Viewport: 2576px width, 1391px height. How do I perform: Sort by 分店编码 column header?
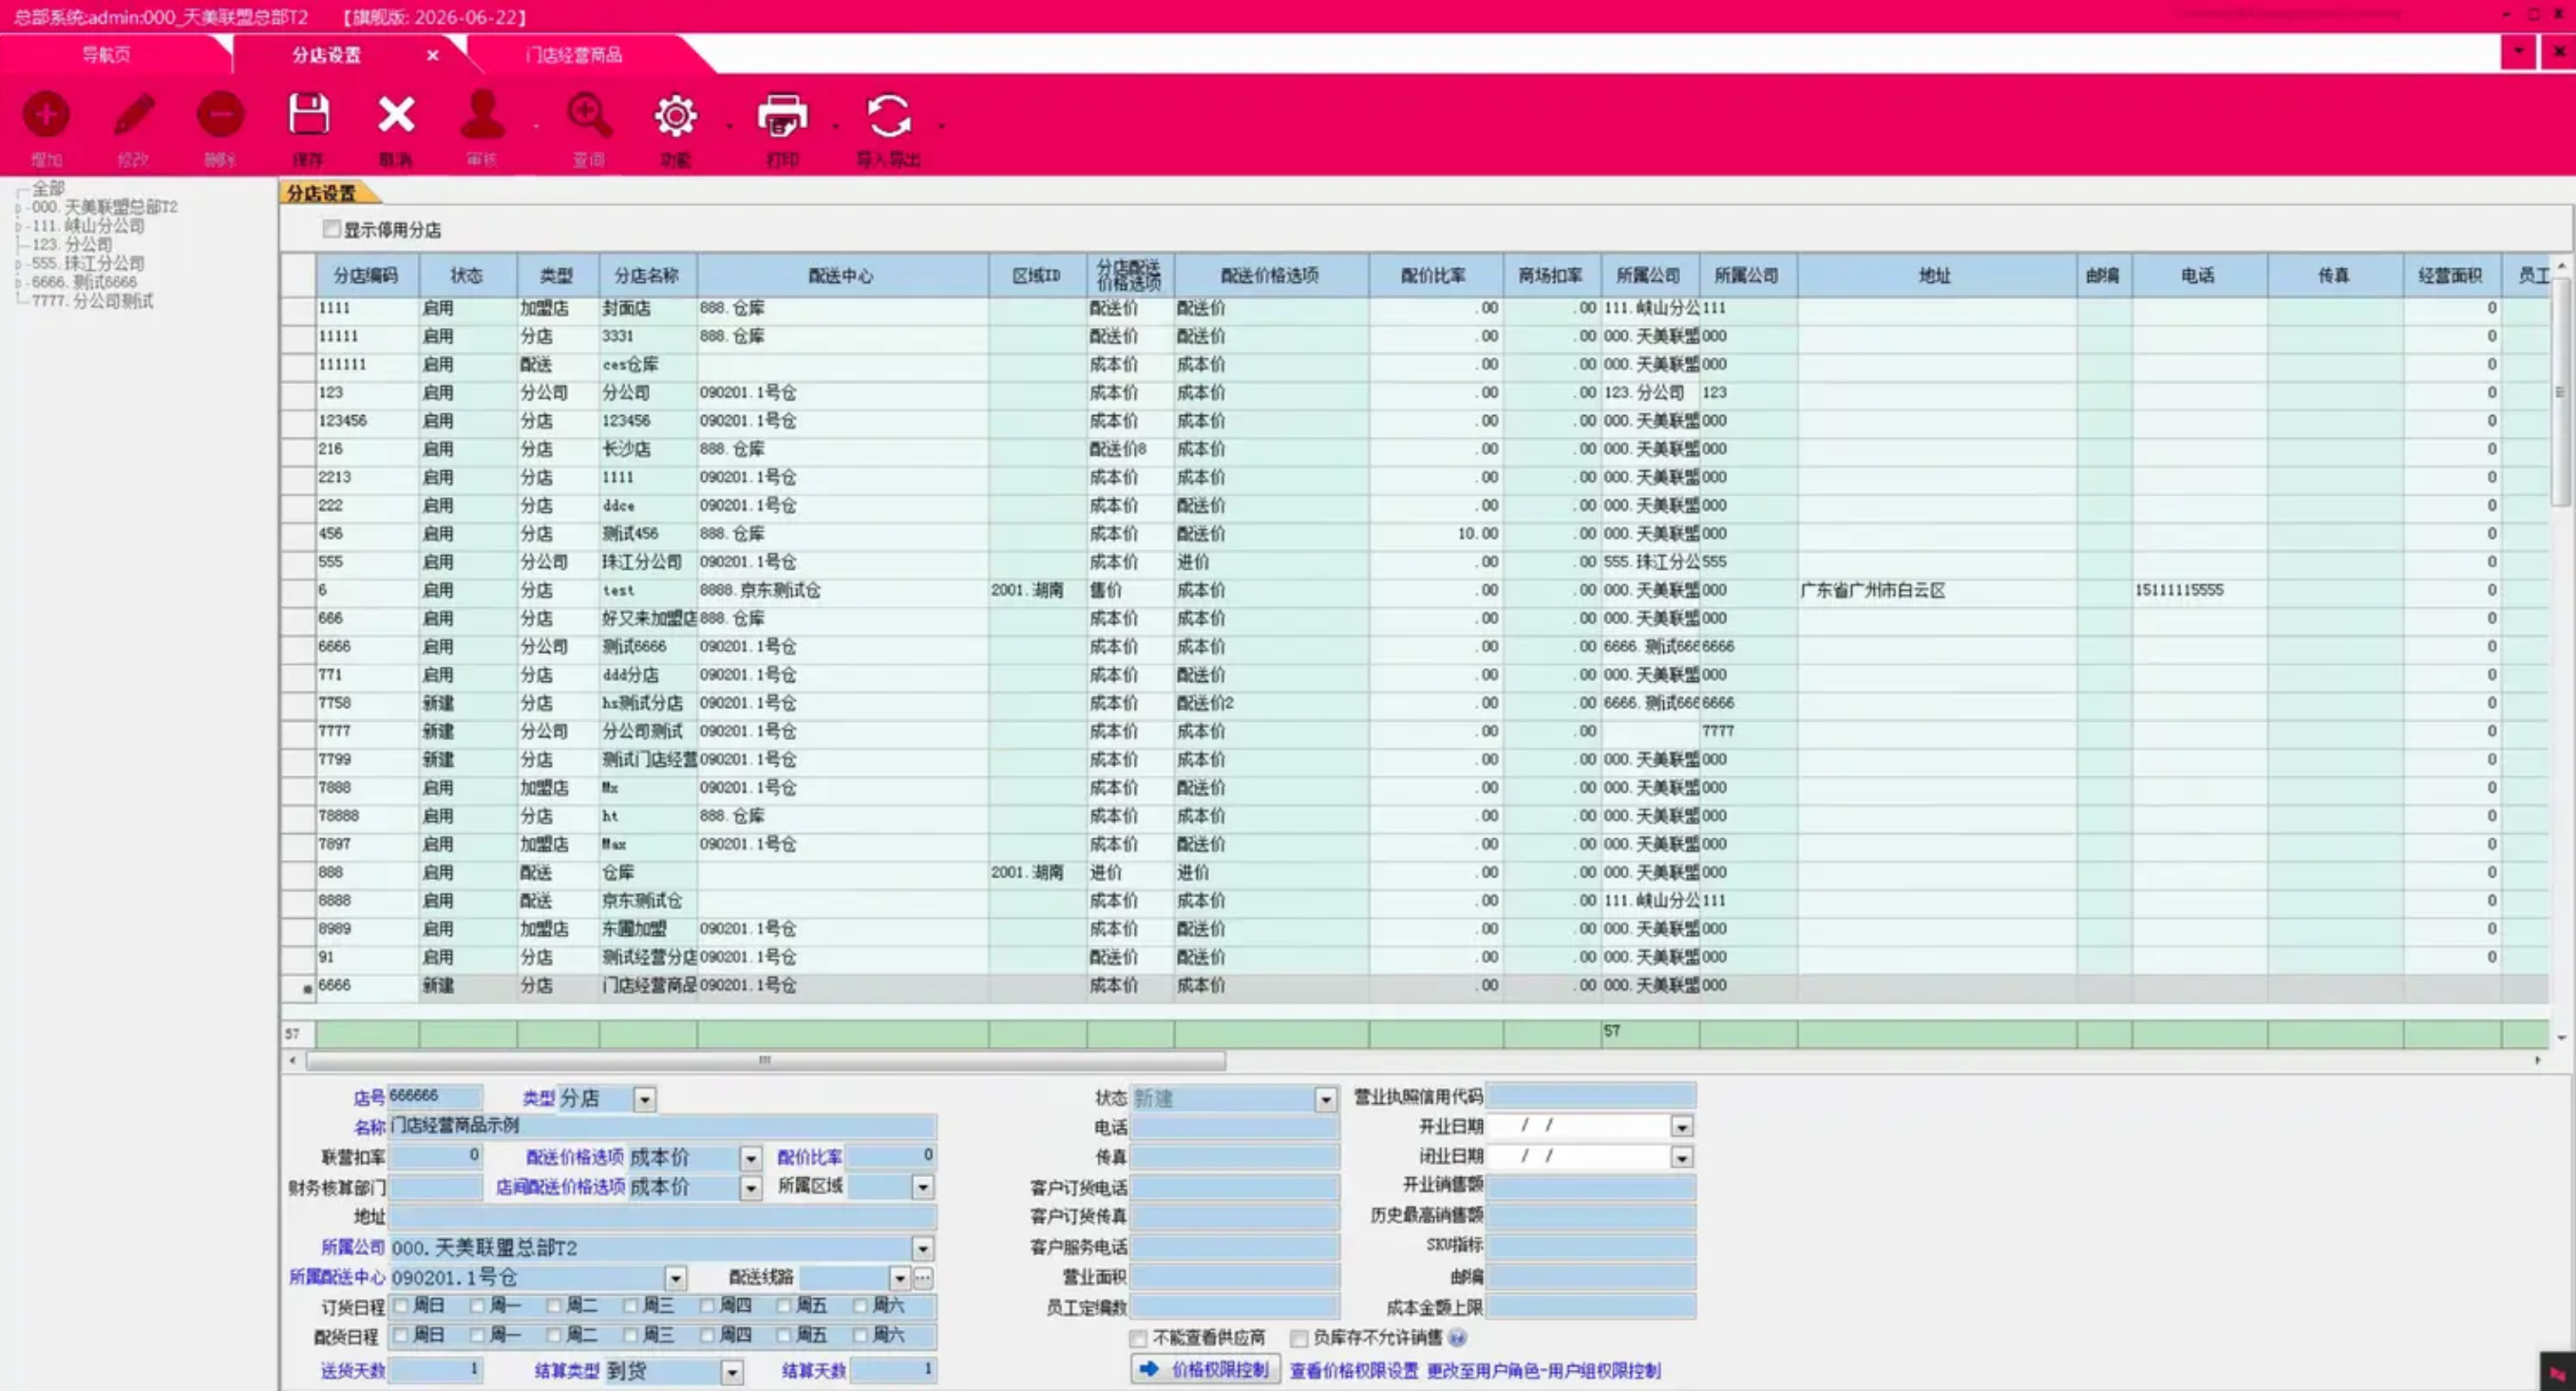coord(366,275)
